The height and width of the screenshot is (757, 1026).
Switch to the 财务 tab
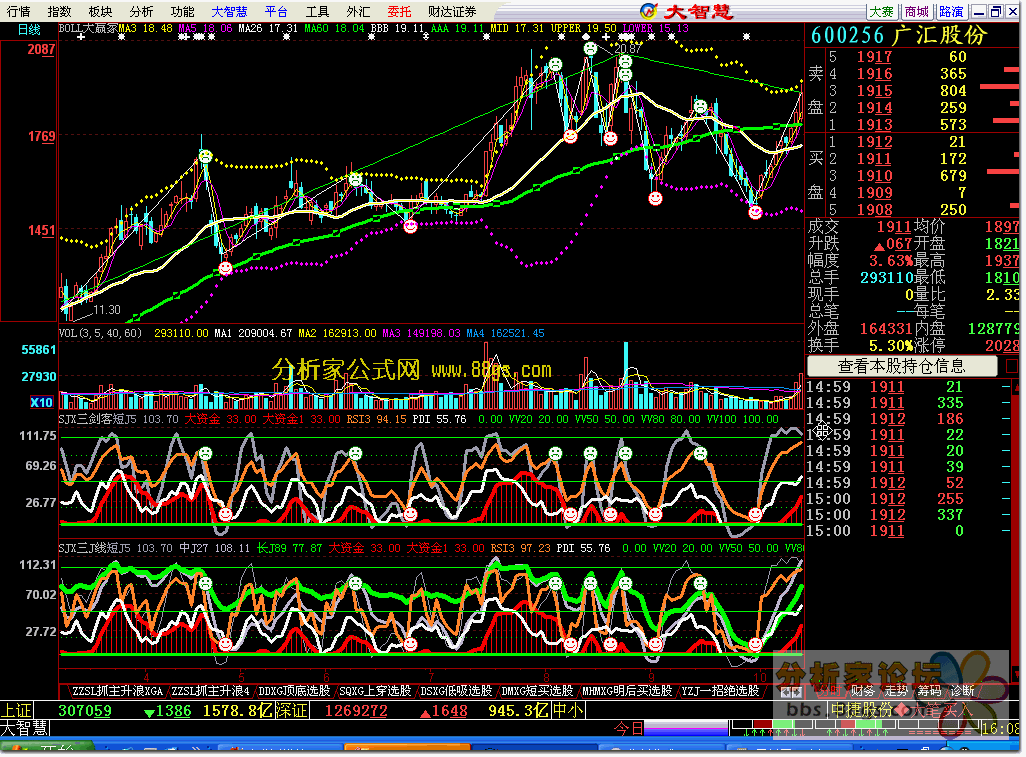click(862, 690)
